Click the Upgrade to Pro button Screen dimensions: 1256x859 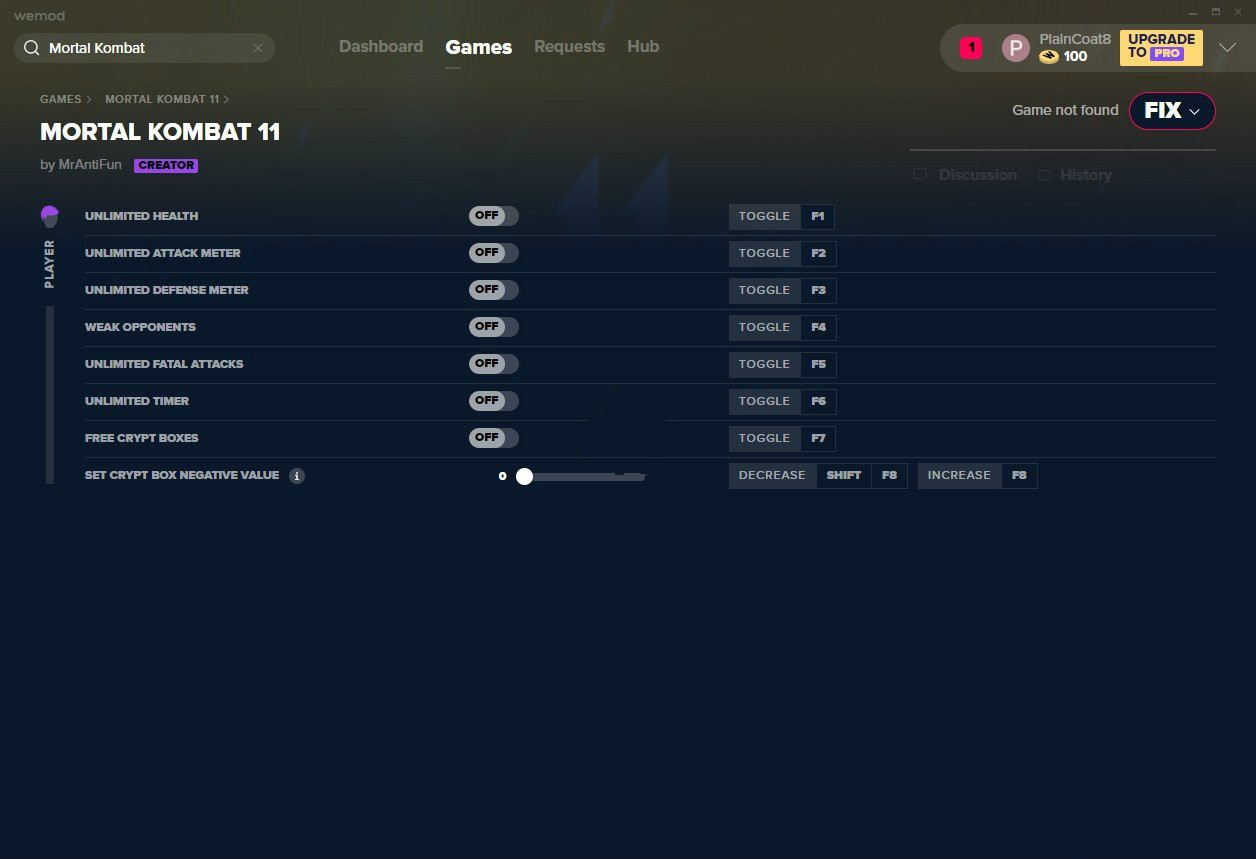[x=1160, y=47]
